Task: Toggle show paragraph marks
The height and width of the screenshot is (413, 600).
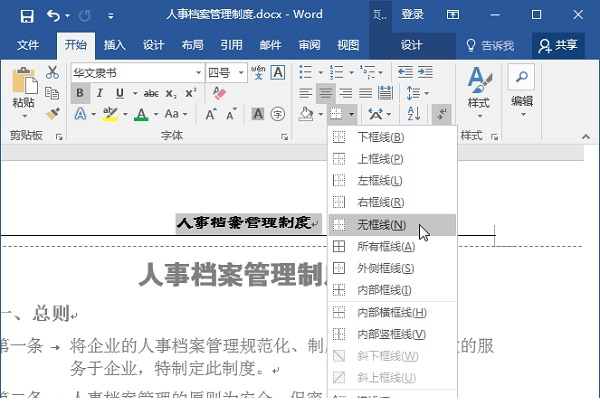Action: [442, 114]
